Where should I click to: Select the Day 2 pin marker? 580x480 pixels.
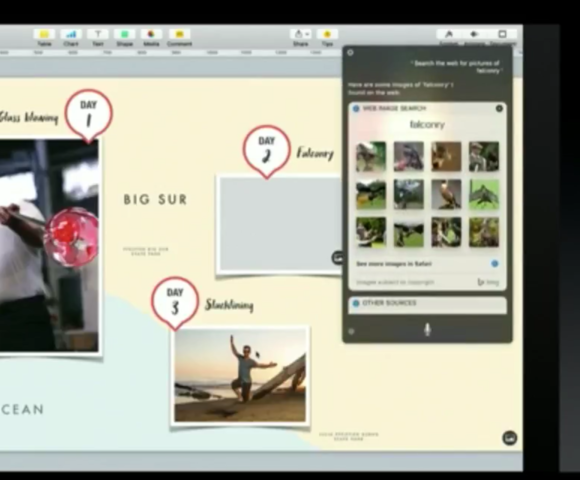click(x=266, y=152)
